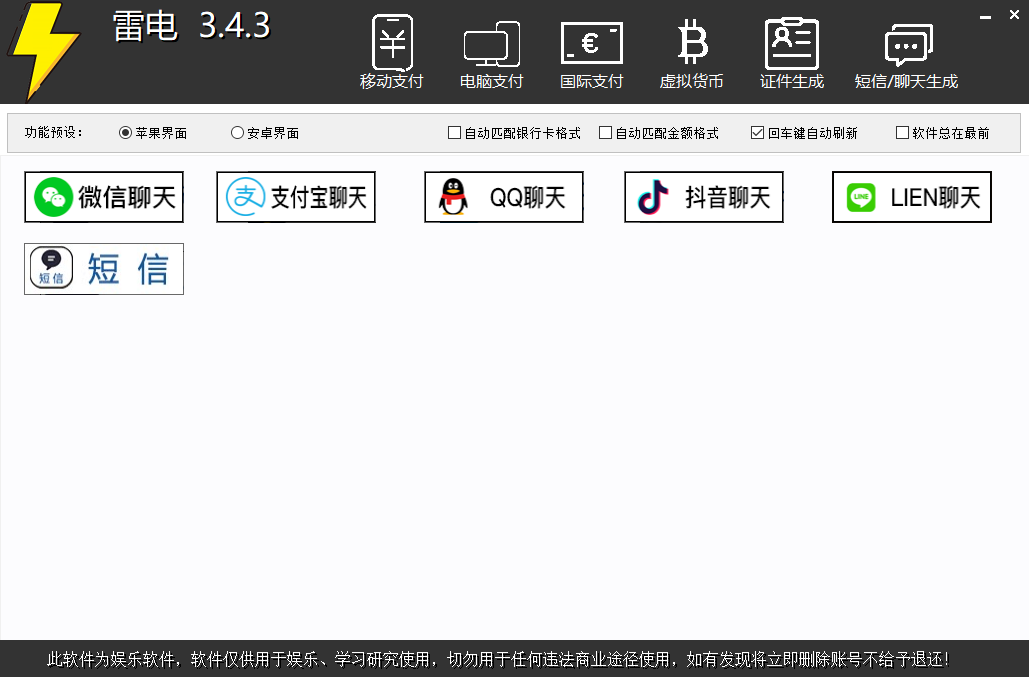Image resolution: width=1029 pixels, height=677 pixels.
Task: Enable 自动匹配金额格式 checkbox
Action: [x=606, y=133]
